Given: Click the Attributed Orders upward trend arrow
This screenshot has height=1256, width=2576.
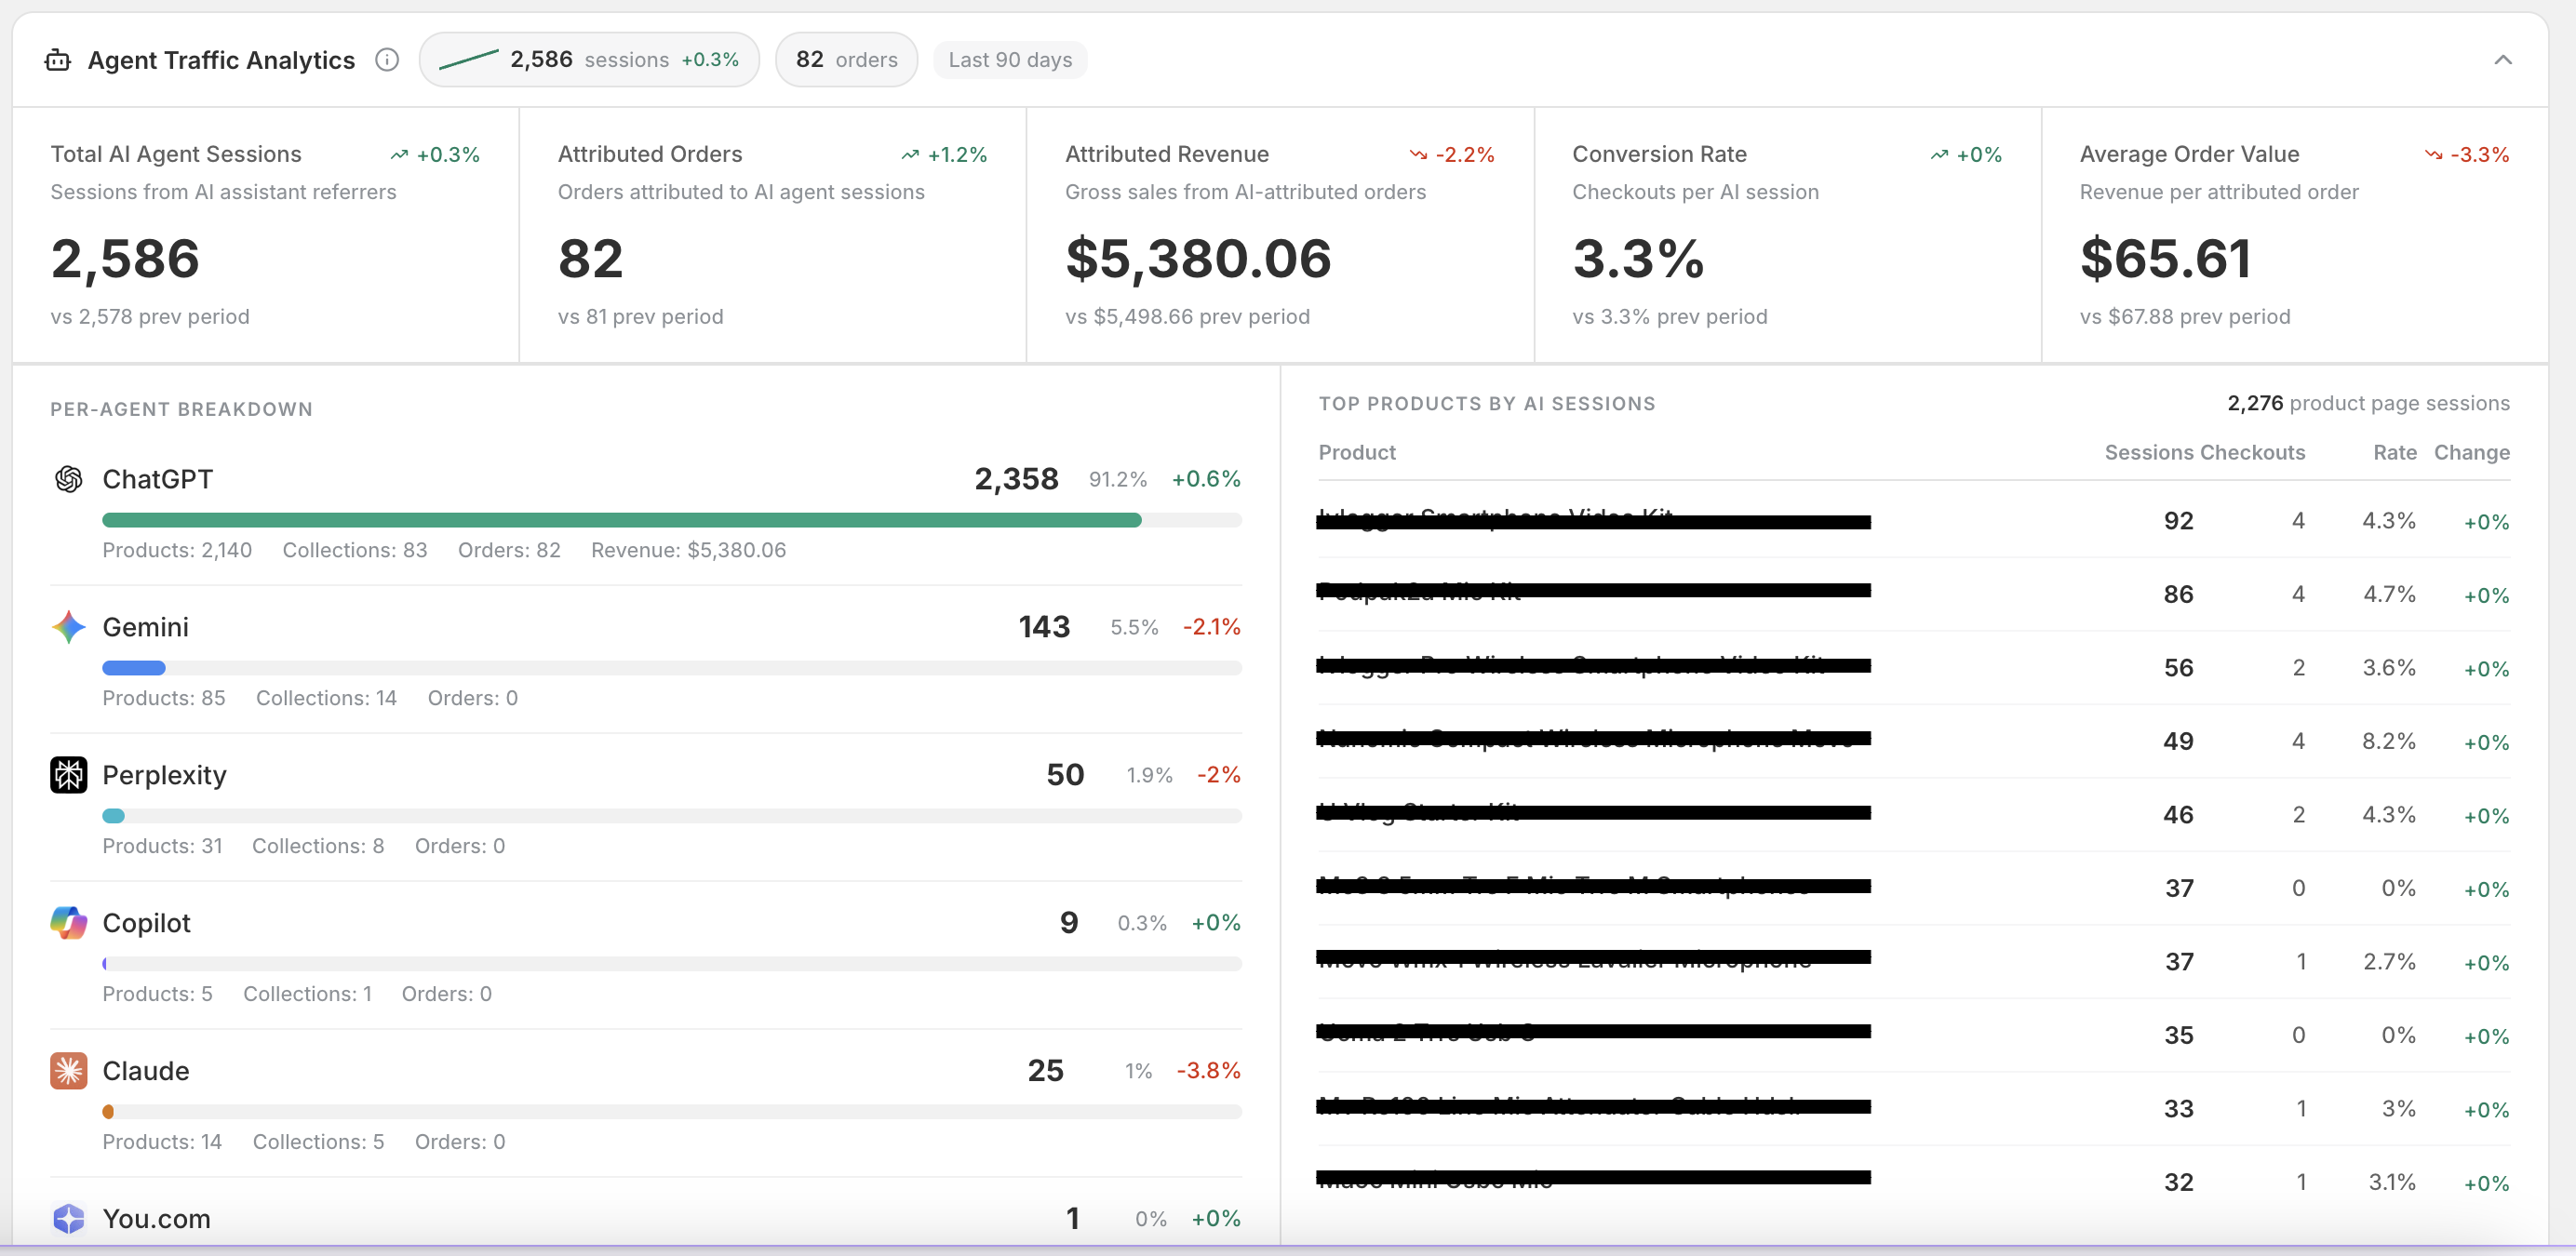Looking at the screenshot, I should tap(910, 155).
